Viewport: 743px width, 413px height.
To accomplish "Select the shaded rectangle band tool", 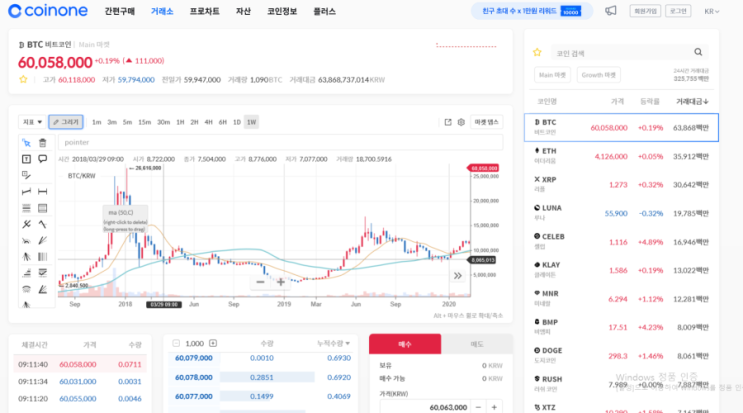I will (x=43, y=208).
